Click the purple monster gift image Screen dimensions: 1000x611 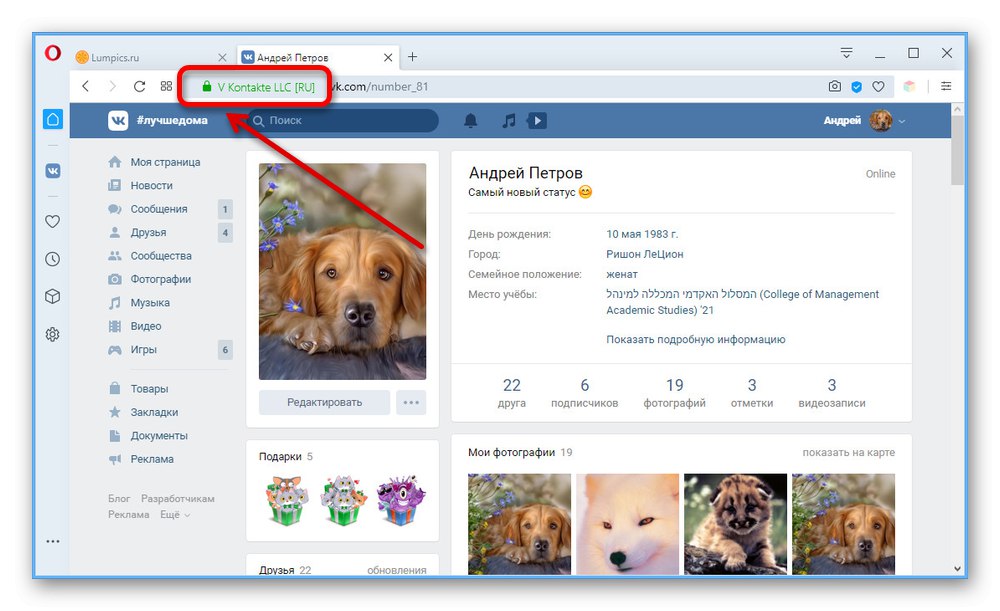(x=401, y=500)
